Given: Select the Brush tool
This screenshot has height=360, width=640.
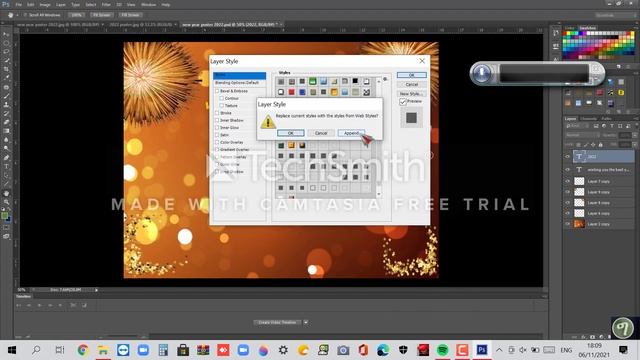Looking at the screenshot, I should click(x=6, y=96).
